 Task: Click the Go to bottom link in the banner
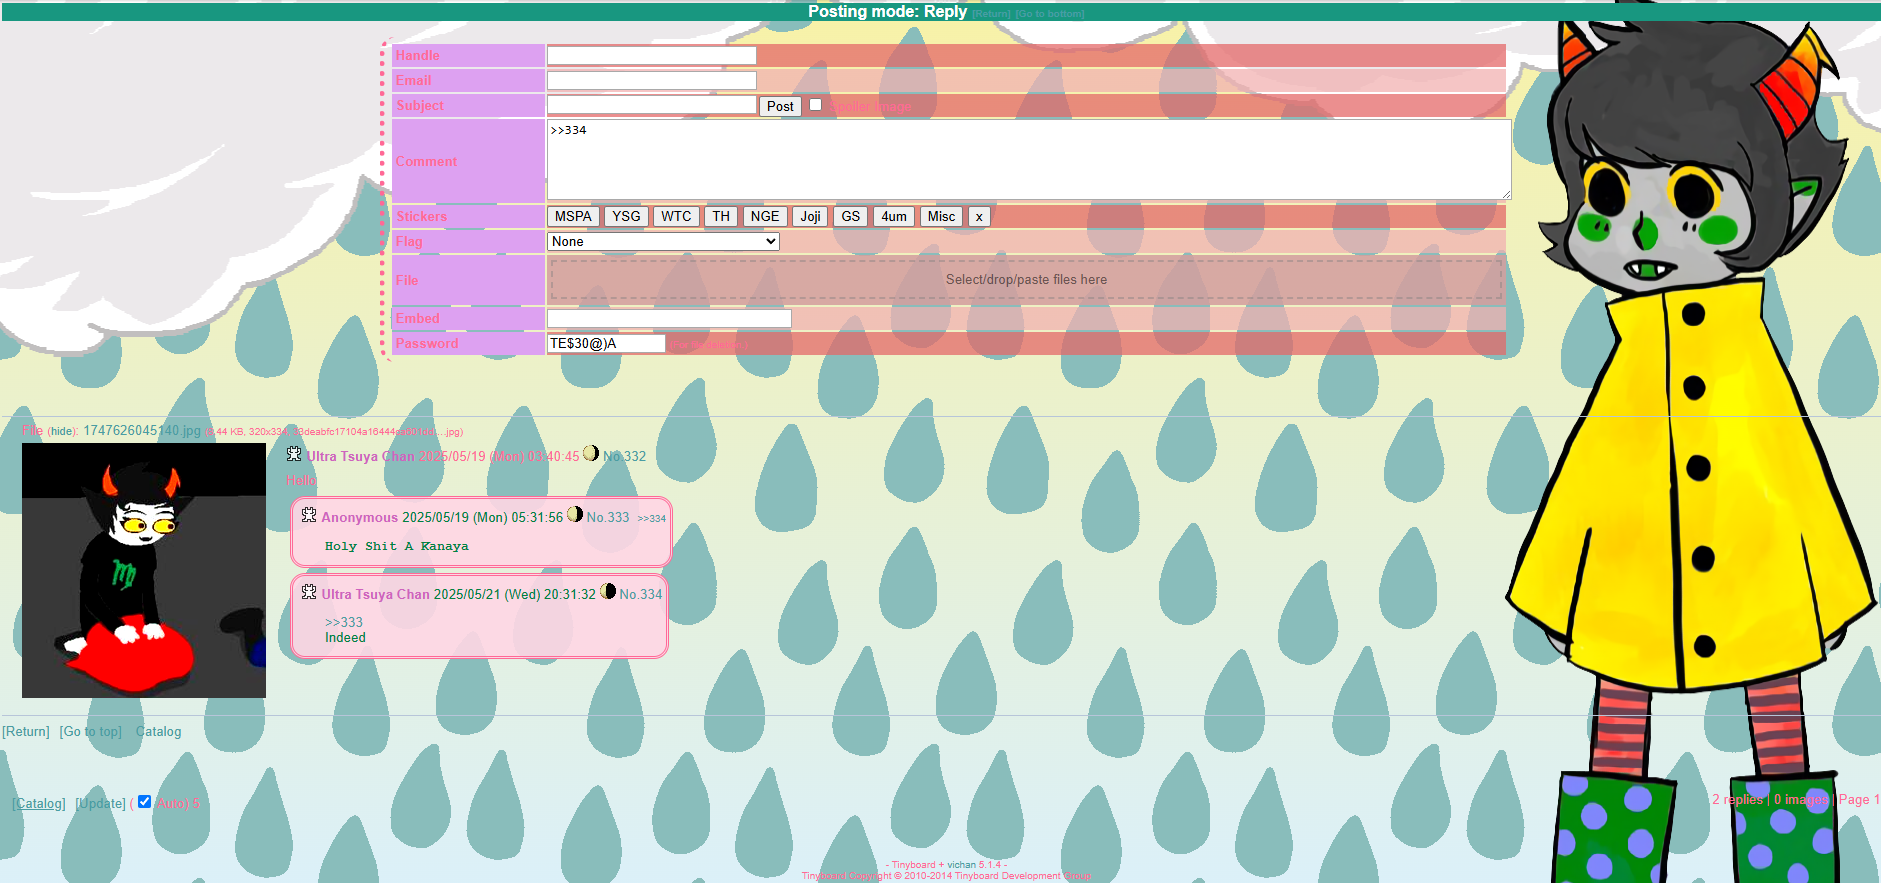pos(1050,14)
